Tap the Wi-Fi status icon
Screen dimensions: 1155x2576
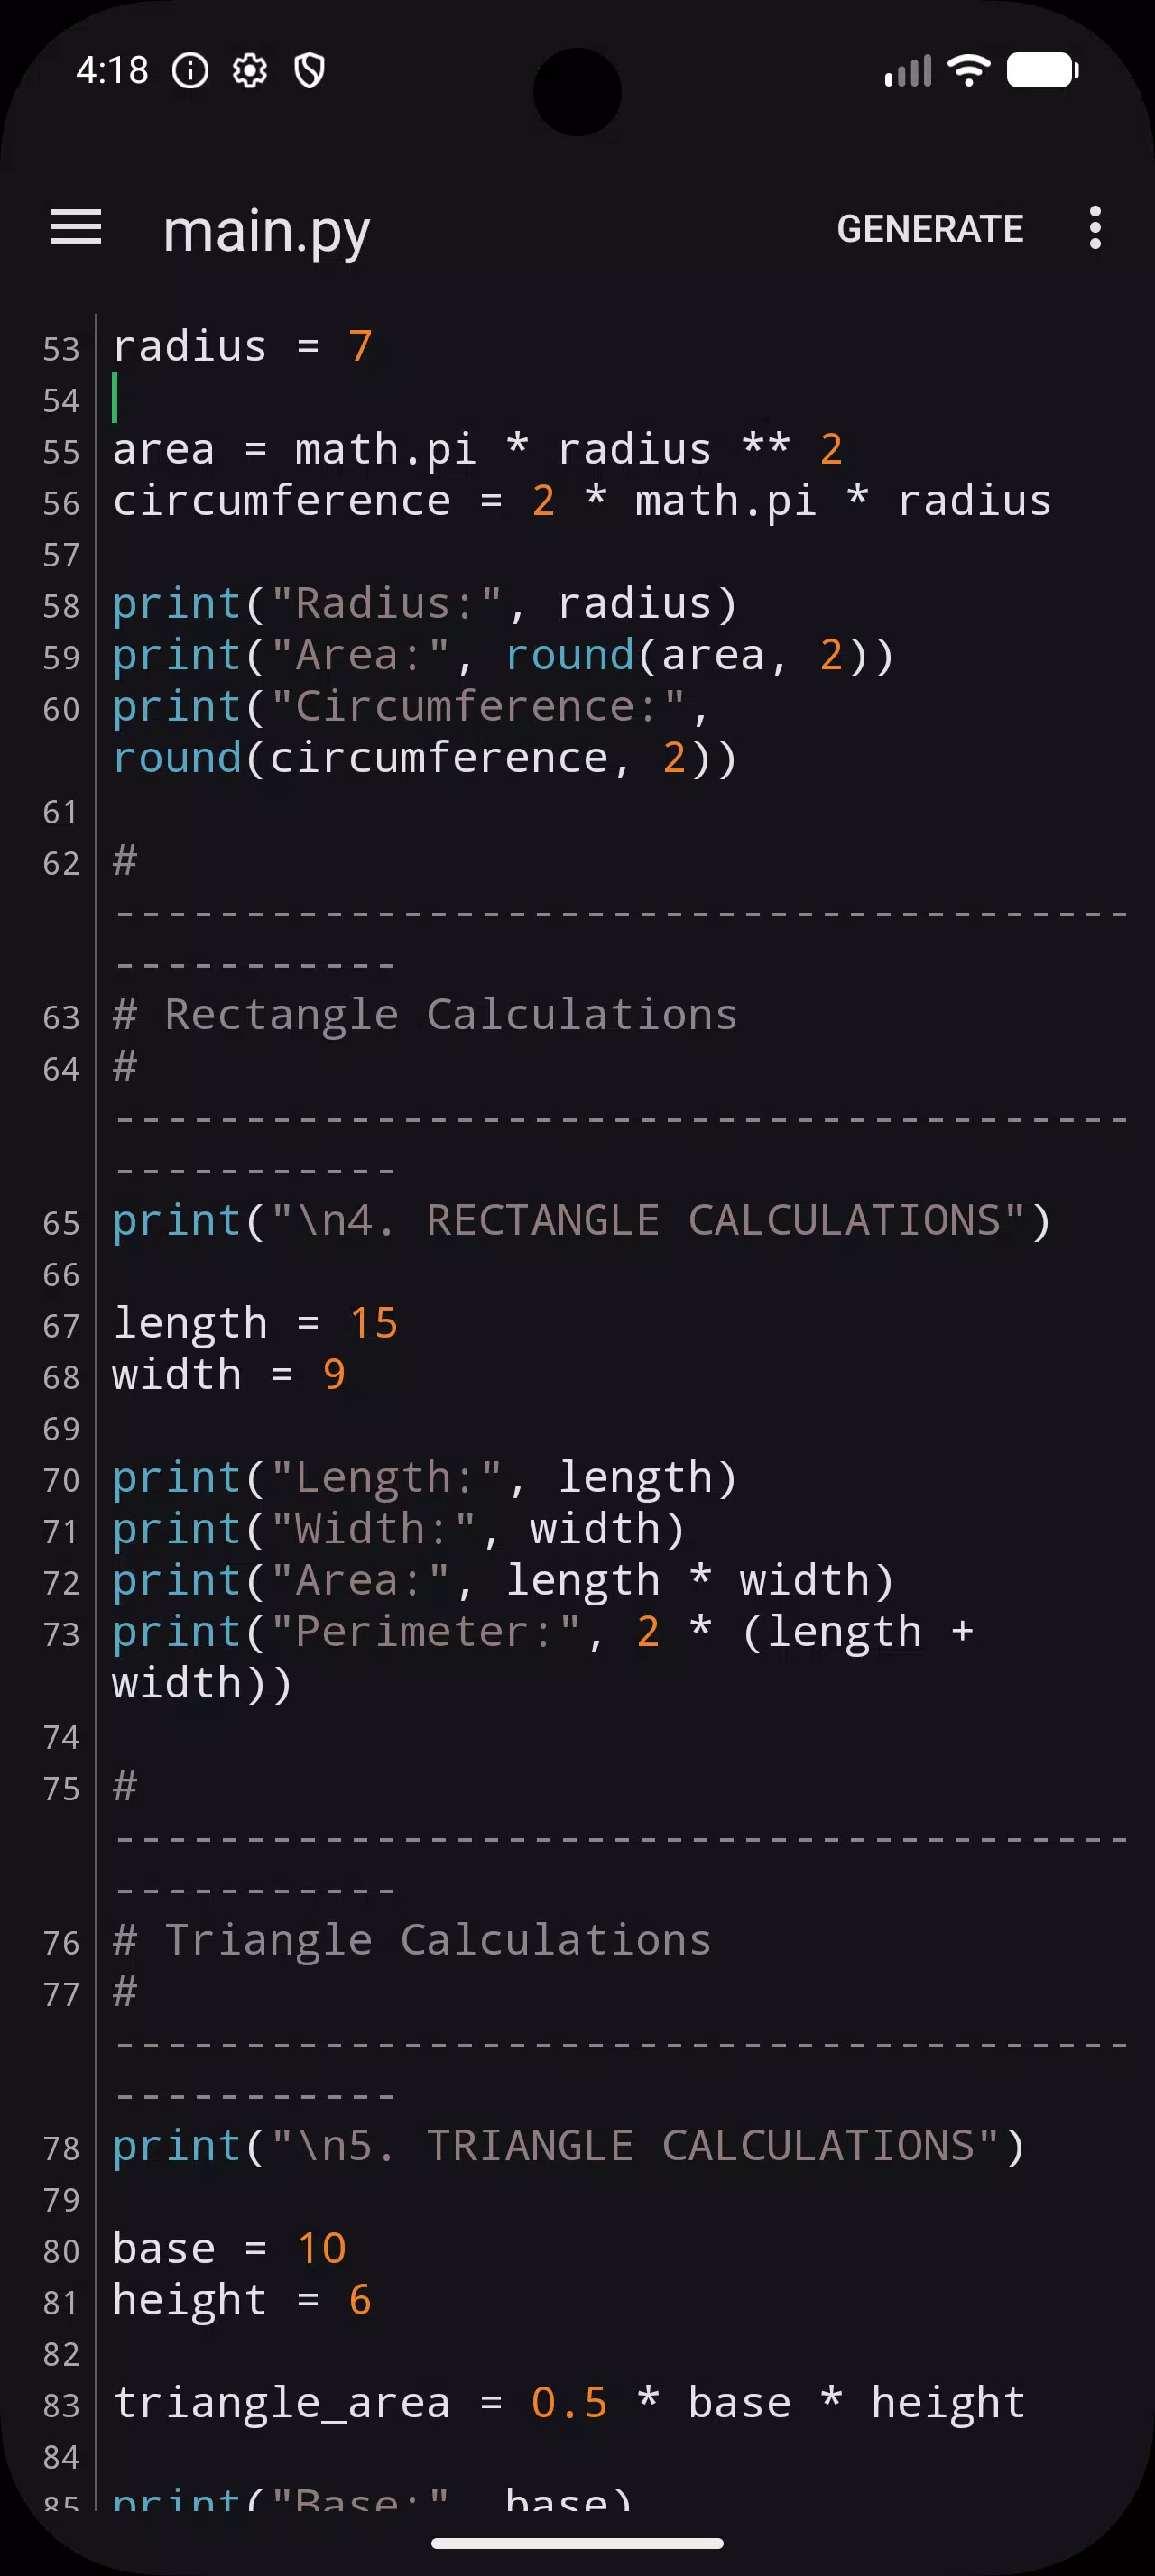tap(968, 70)
